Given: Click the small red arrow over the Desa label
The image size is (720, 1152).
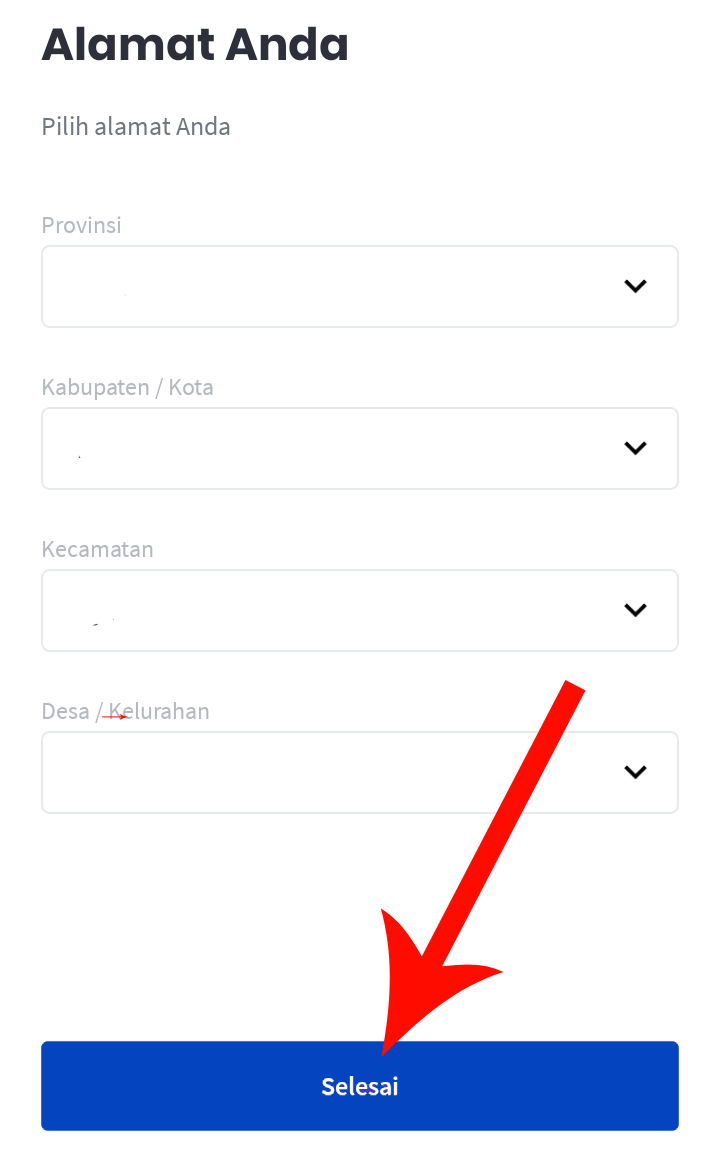Looking at the screenshot, I should tap(115, 716).
